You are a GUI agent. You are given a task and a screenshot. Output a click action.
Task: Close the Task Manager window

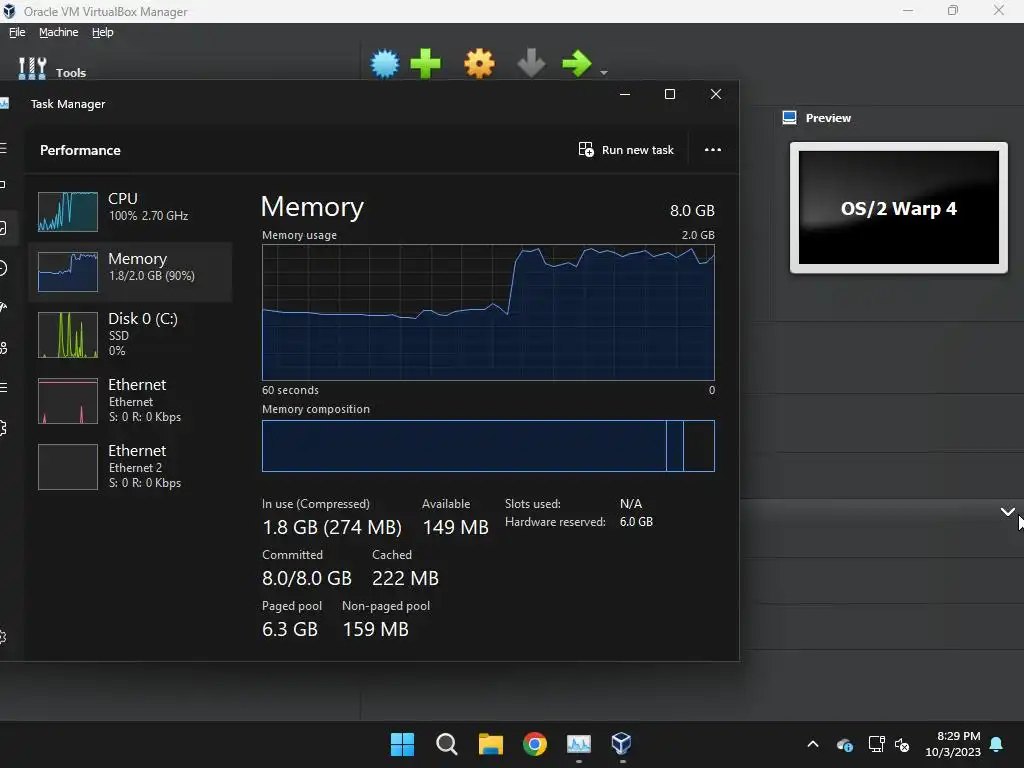click(x=716, y=94)
